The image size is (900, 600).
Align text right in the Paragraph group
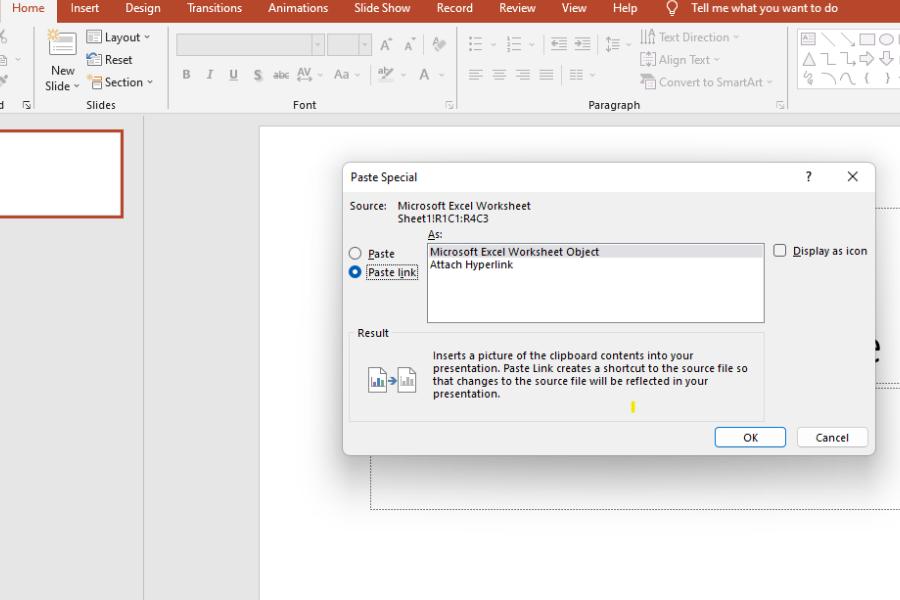(x=522, y=75)
